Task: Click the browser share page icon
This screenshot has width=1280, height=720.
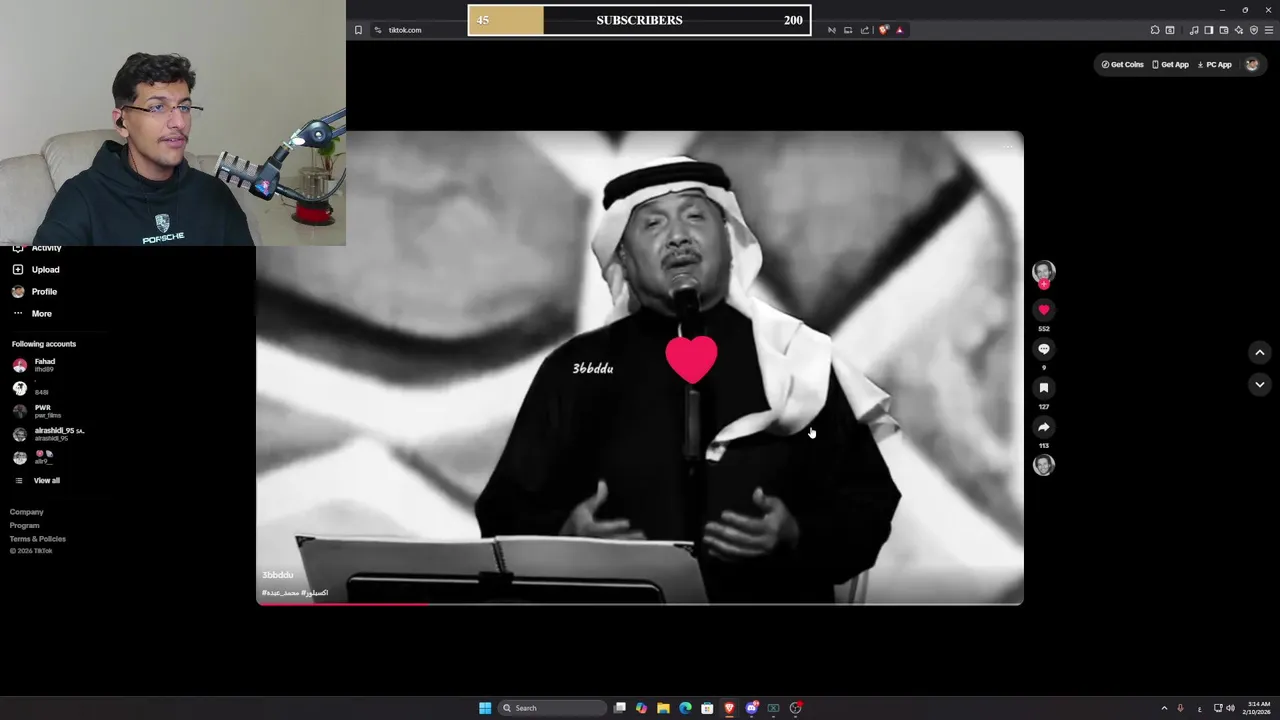Action: pyautogui.click(x=865, y=30)
